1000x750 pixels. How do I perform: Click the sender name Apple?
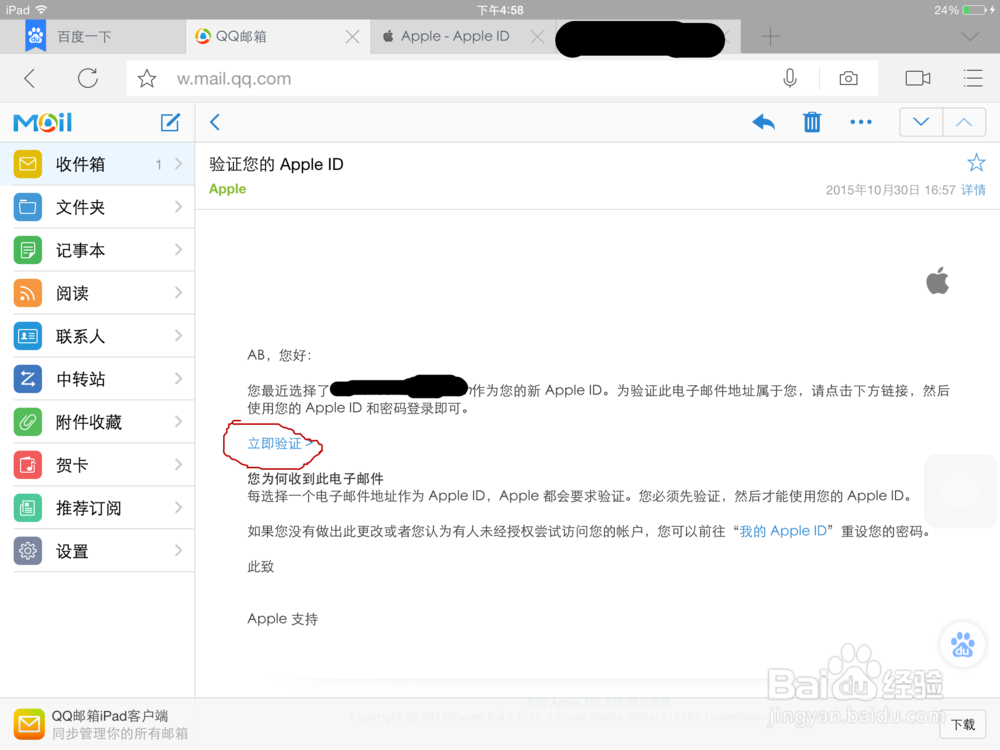tap(228, 189)
